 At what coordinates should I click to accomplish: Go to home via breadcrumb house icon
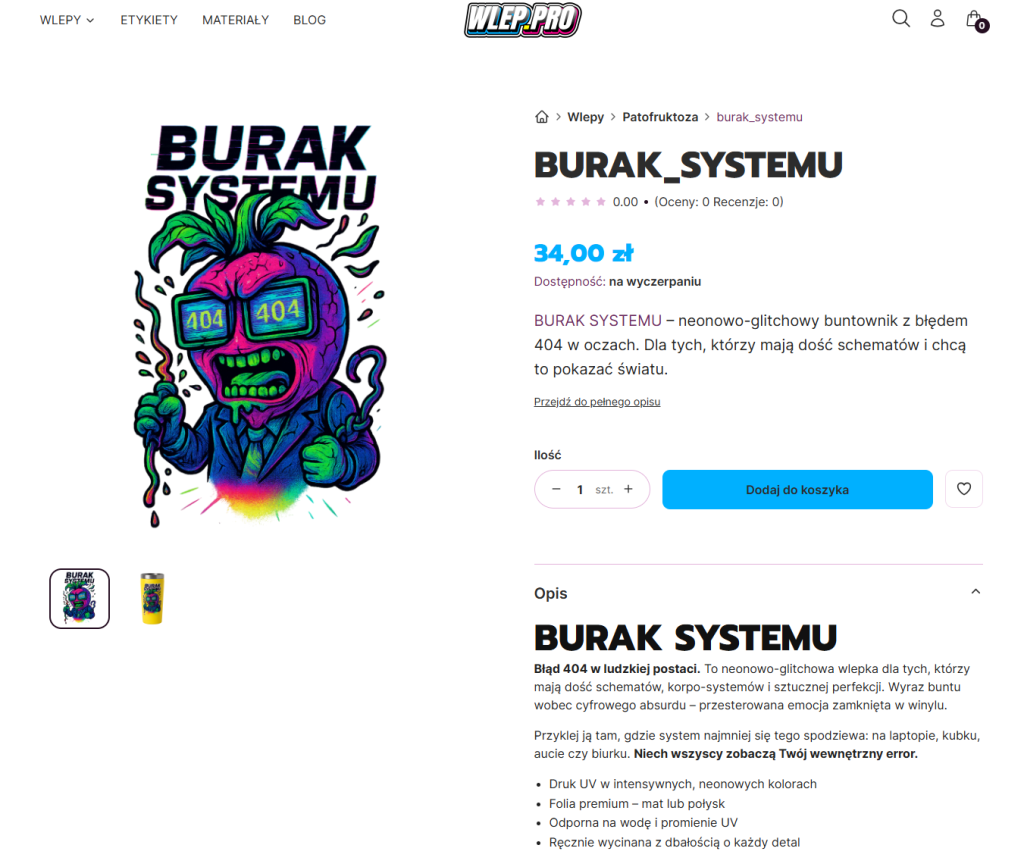541,117
